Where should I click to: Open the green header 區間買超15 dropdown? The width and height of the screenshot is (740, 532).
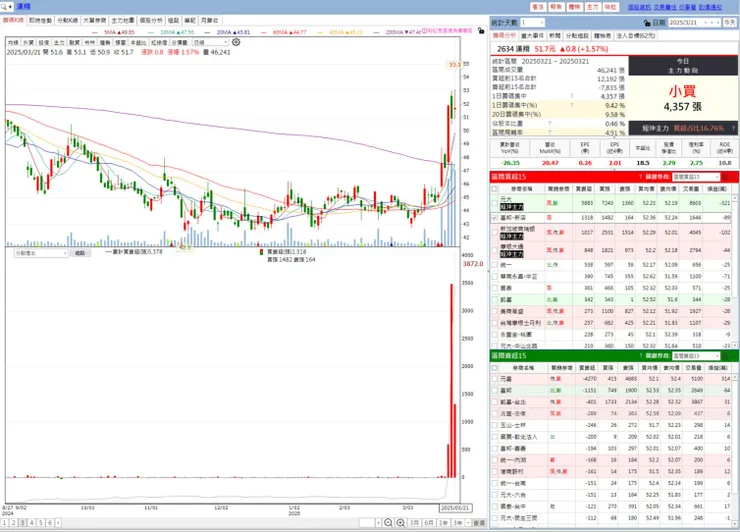click(x=696, y=355)
